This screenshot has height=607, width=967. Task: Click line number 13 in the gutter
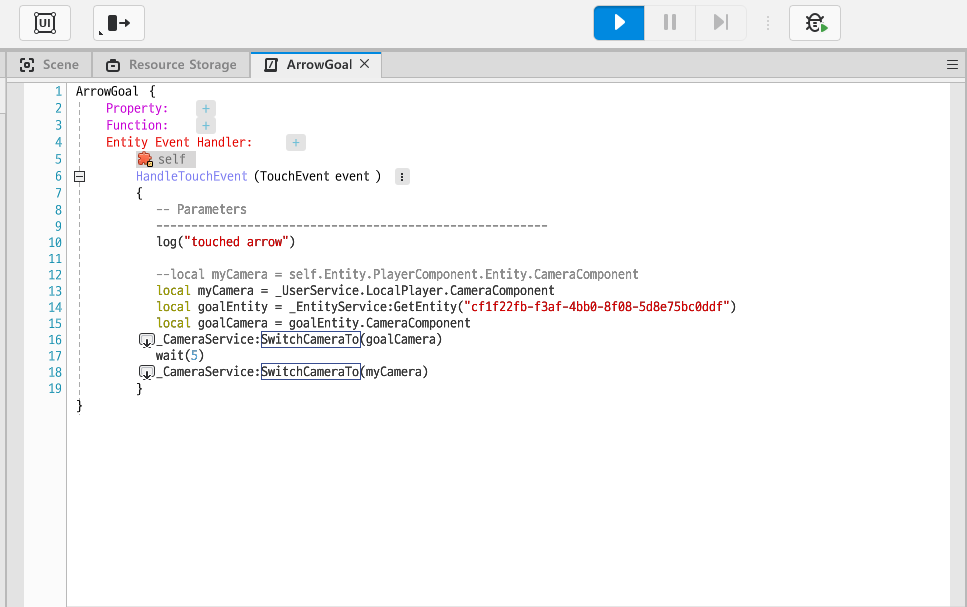[x=55, y=291]
